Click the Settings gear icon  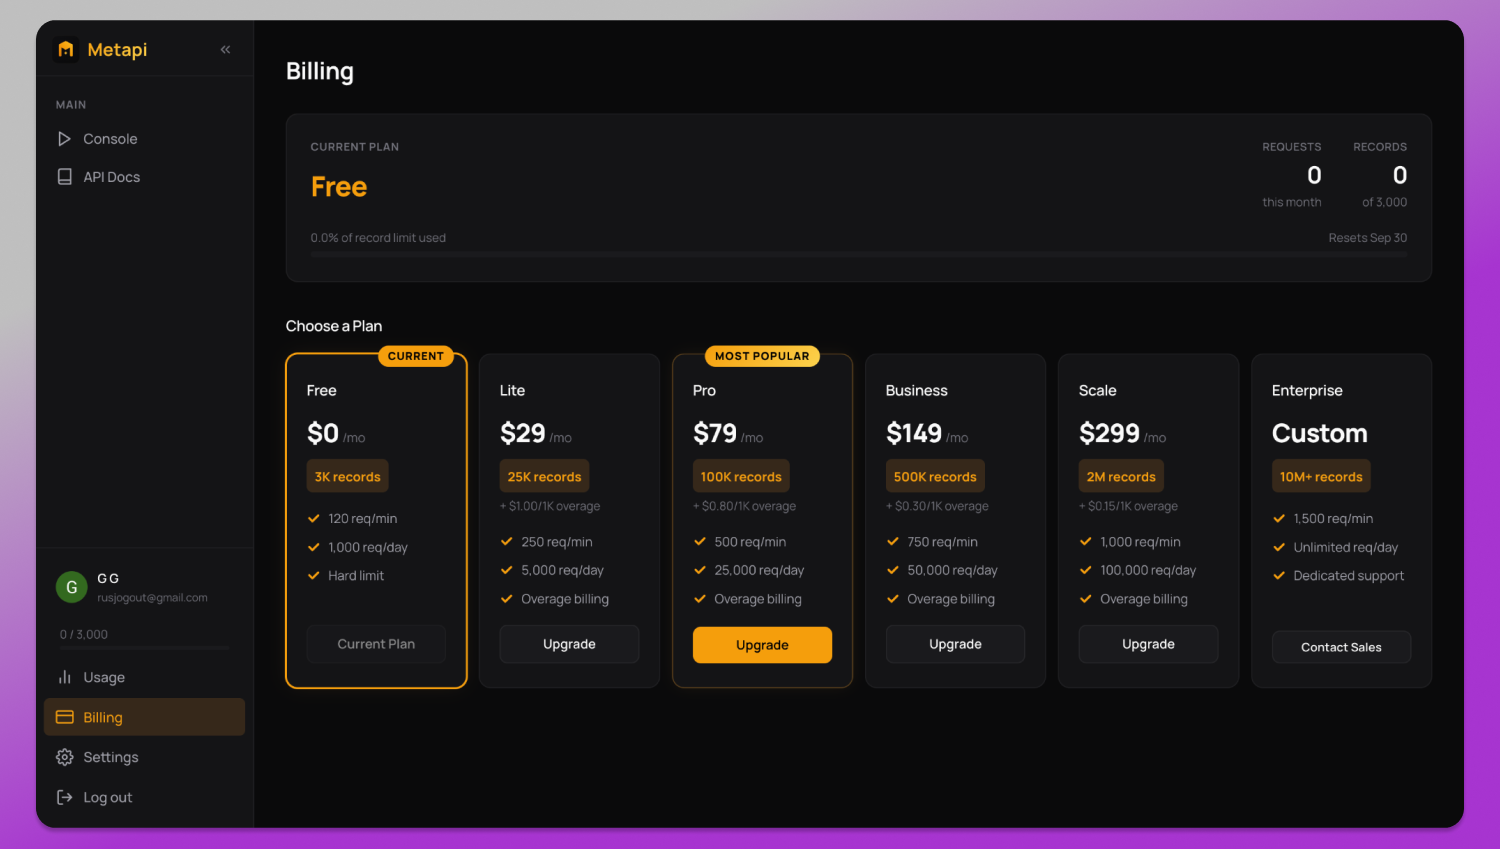[x=65, y=757]
